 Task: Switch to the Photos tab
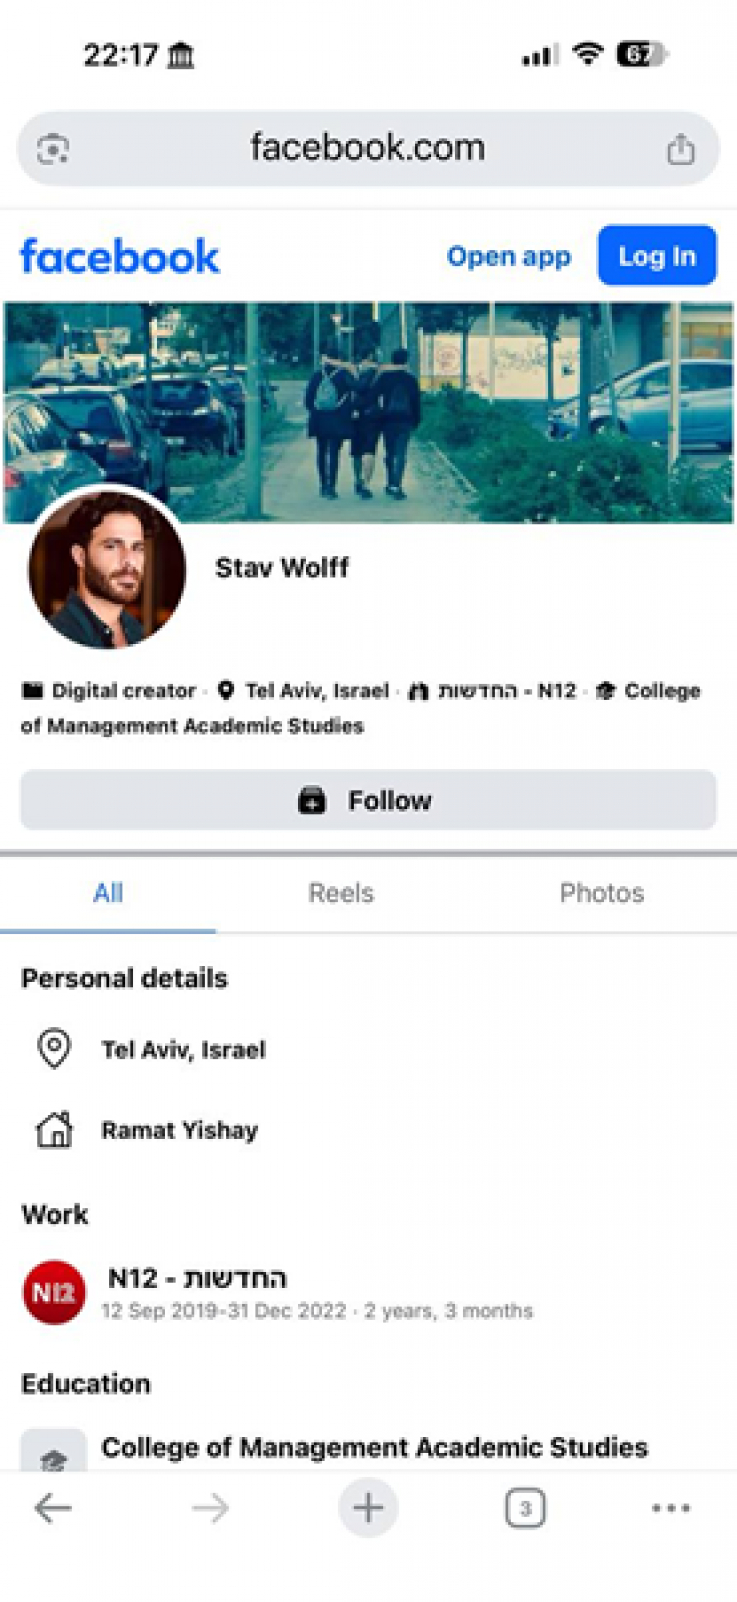coord(601,893)
